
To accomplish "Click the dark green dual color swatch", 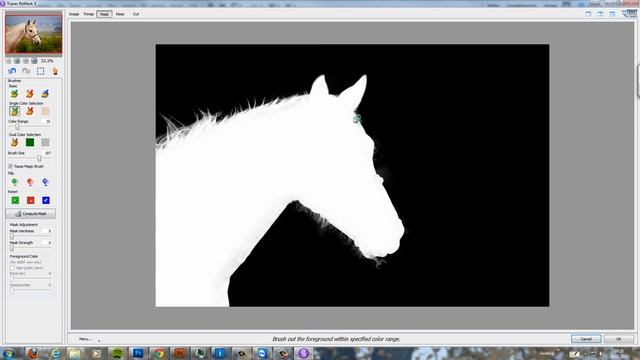I will (30, 142).
